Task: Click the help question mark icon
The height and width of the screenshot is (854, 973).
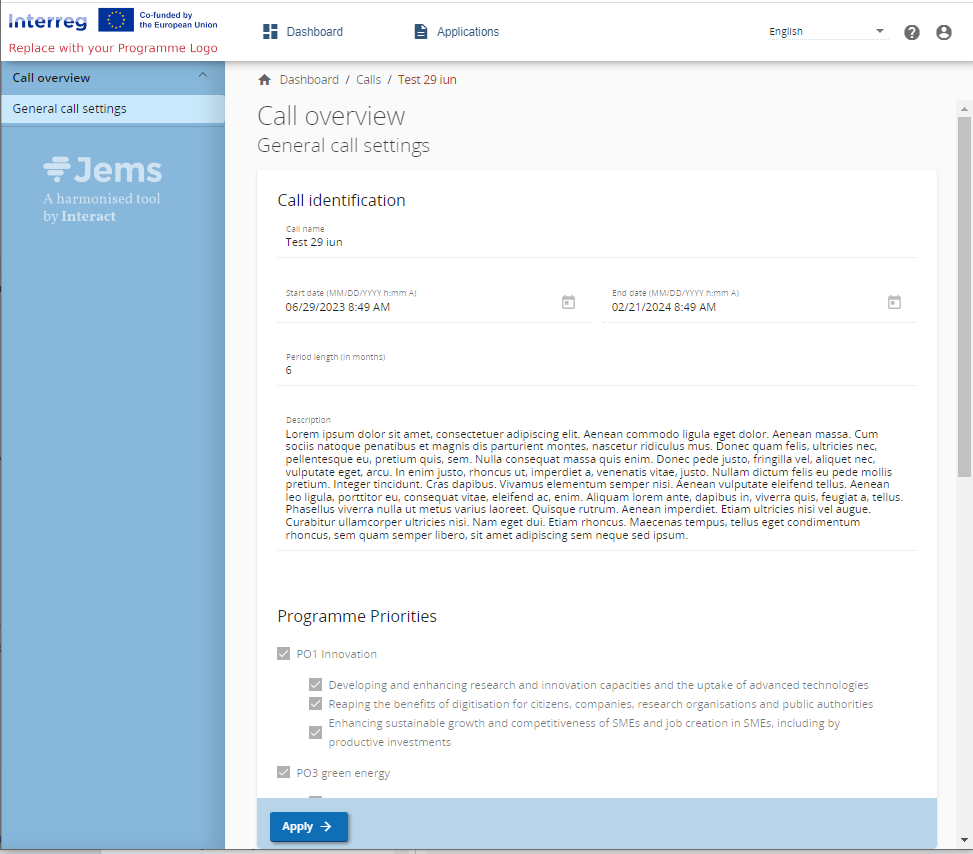Action: tap(911, 32)
